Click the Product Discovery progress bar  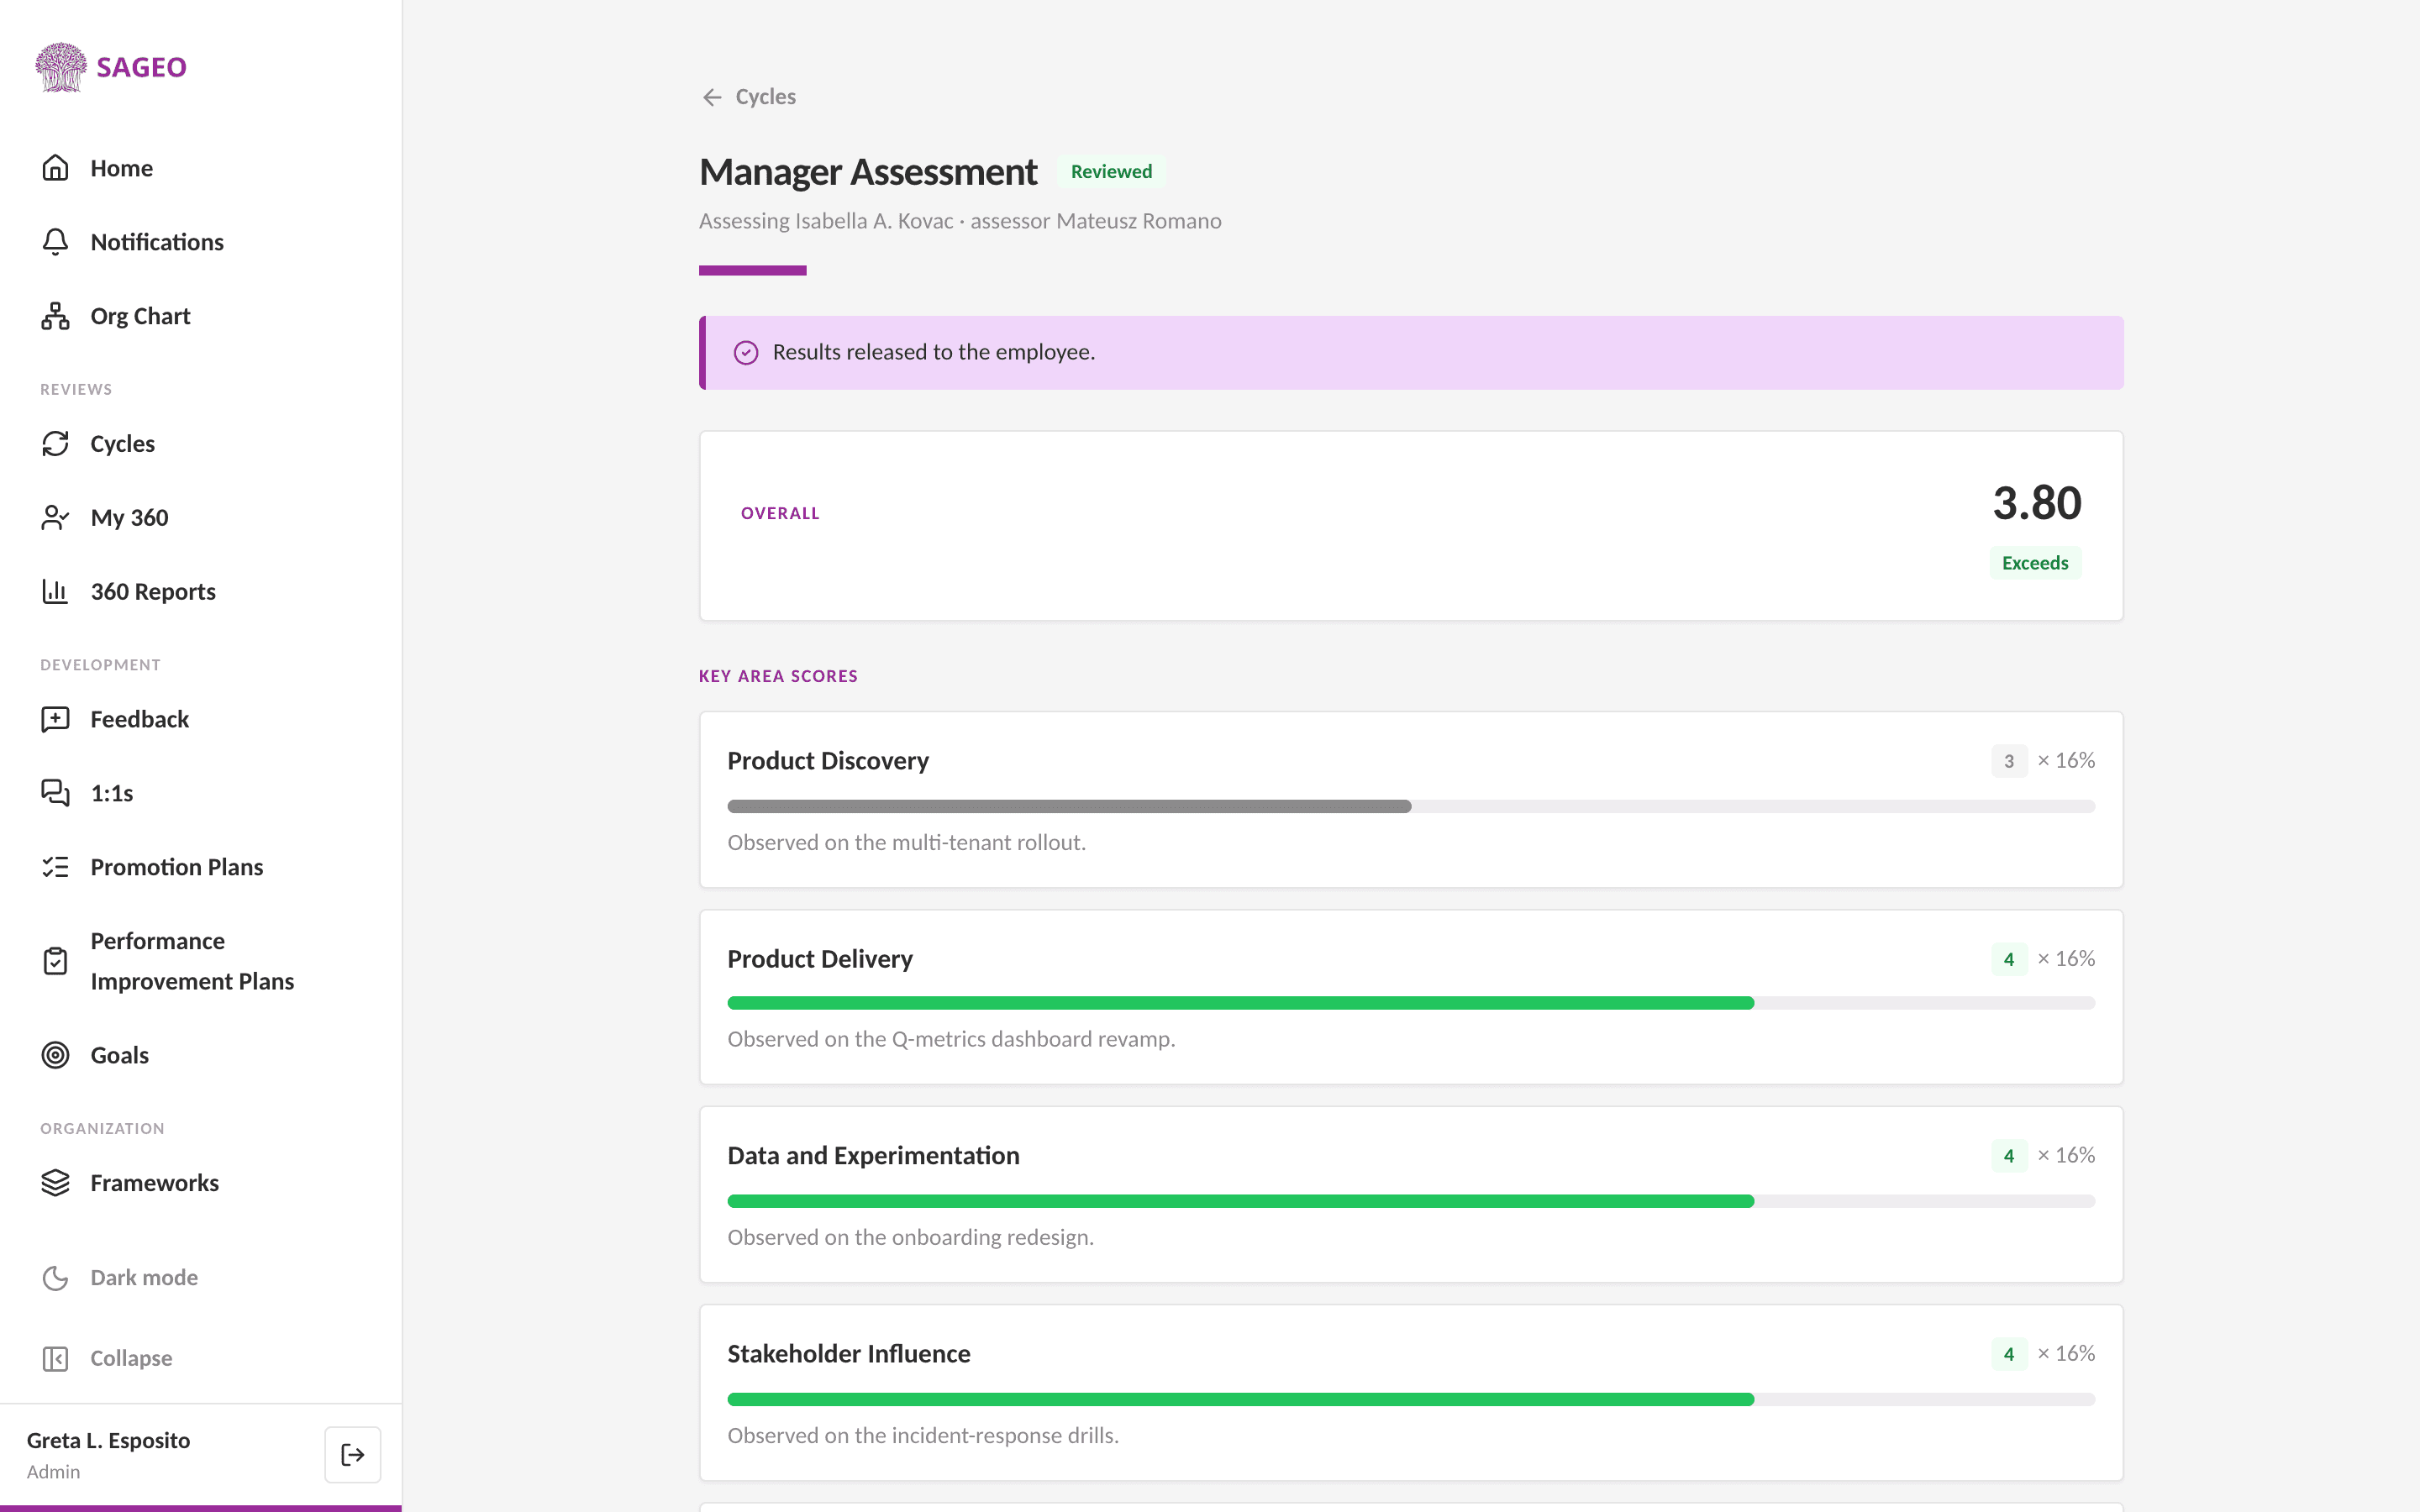(1411, 806)
